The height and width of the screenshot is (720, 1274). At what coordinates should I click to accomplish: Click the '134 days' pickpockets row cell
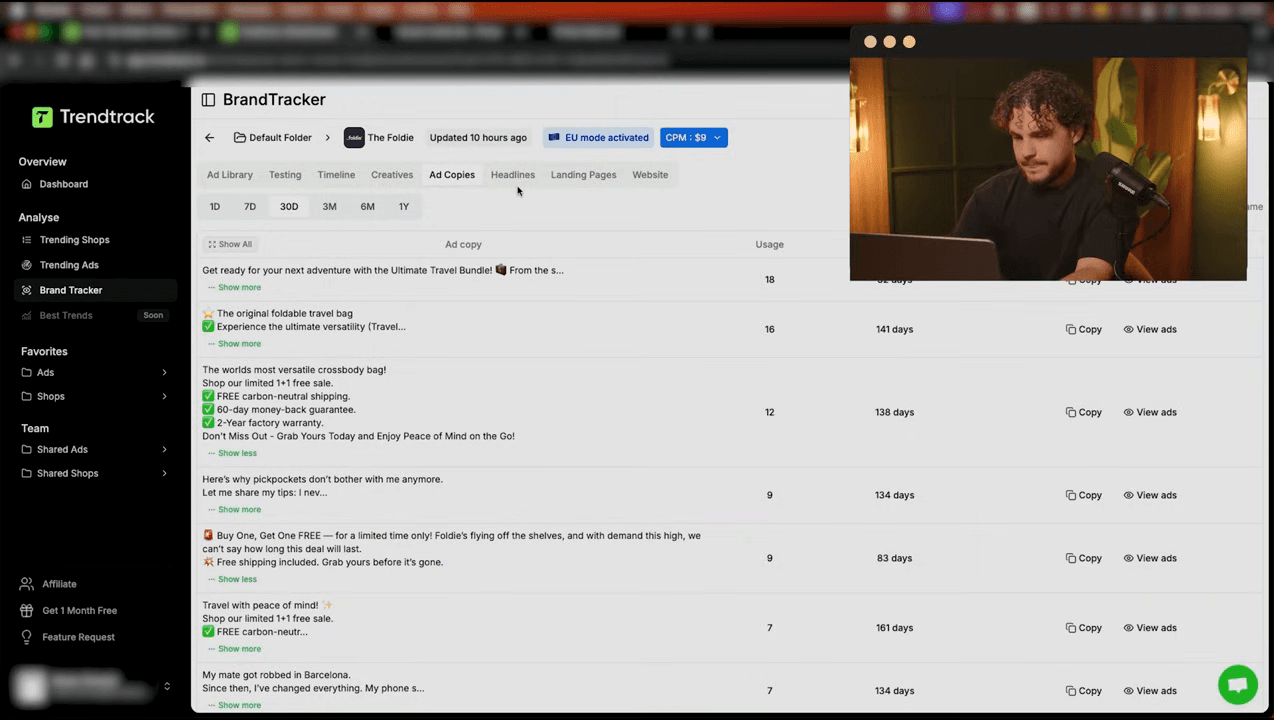[895, 496]
